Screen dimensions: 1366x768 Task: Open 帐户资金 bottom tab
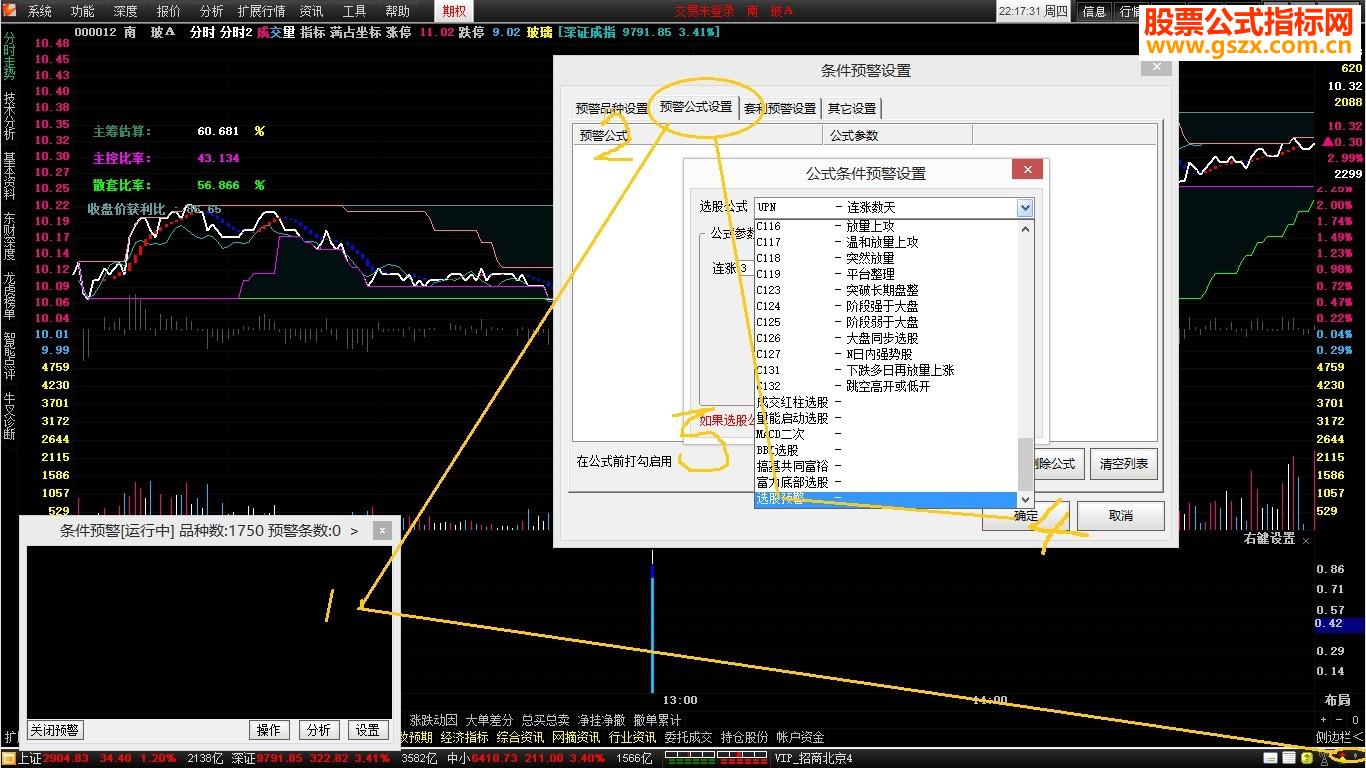click(800, 737)
